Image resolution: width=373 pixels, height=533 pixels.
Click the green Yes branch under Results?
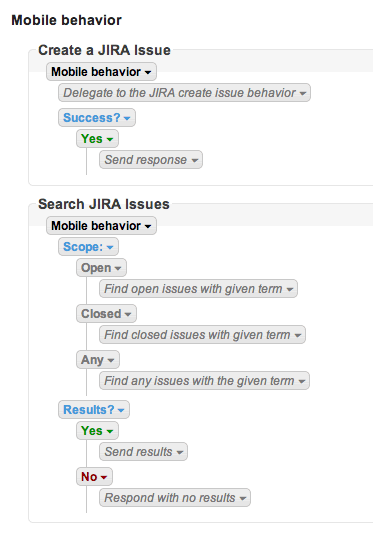[x=97, y=431]
